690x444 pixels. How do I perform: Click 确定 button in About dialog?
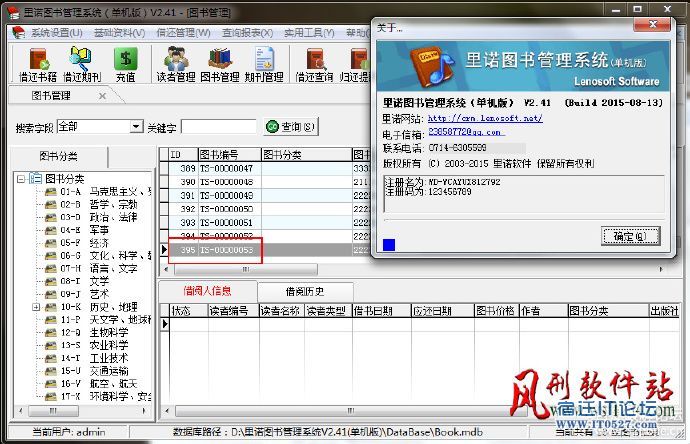click(x=630, y=236)
